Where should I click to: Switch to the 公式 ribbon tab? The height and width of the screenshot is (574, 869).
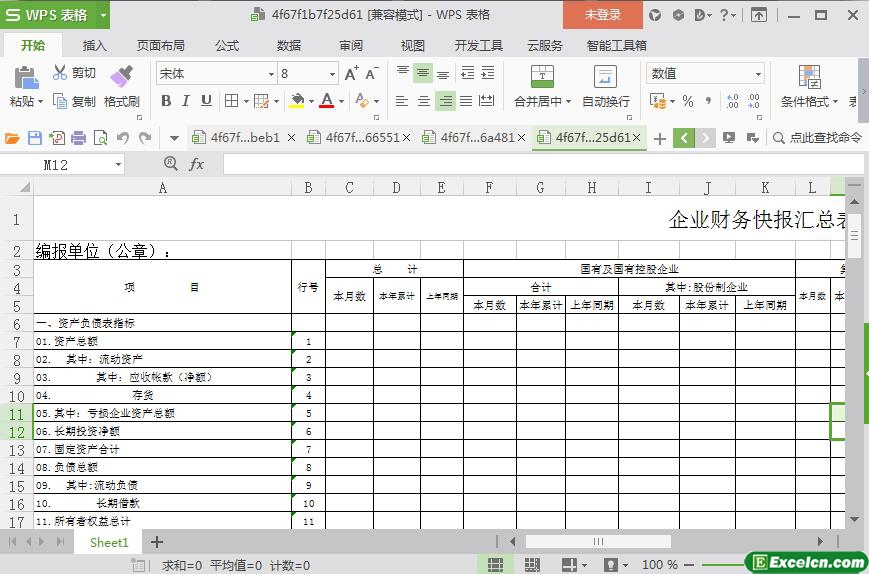tap(227, 45)
